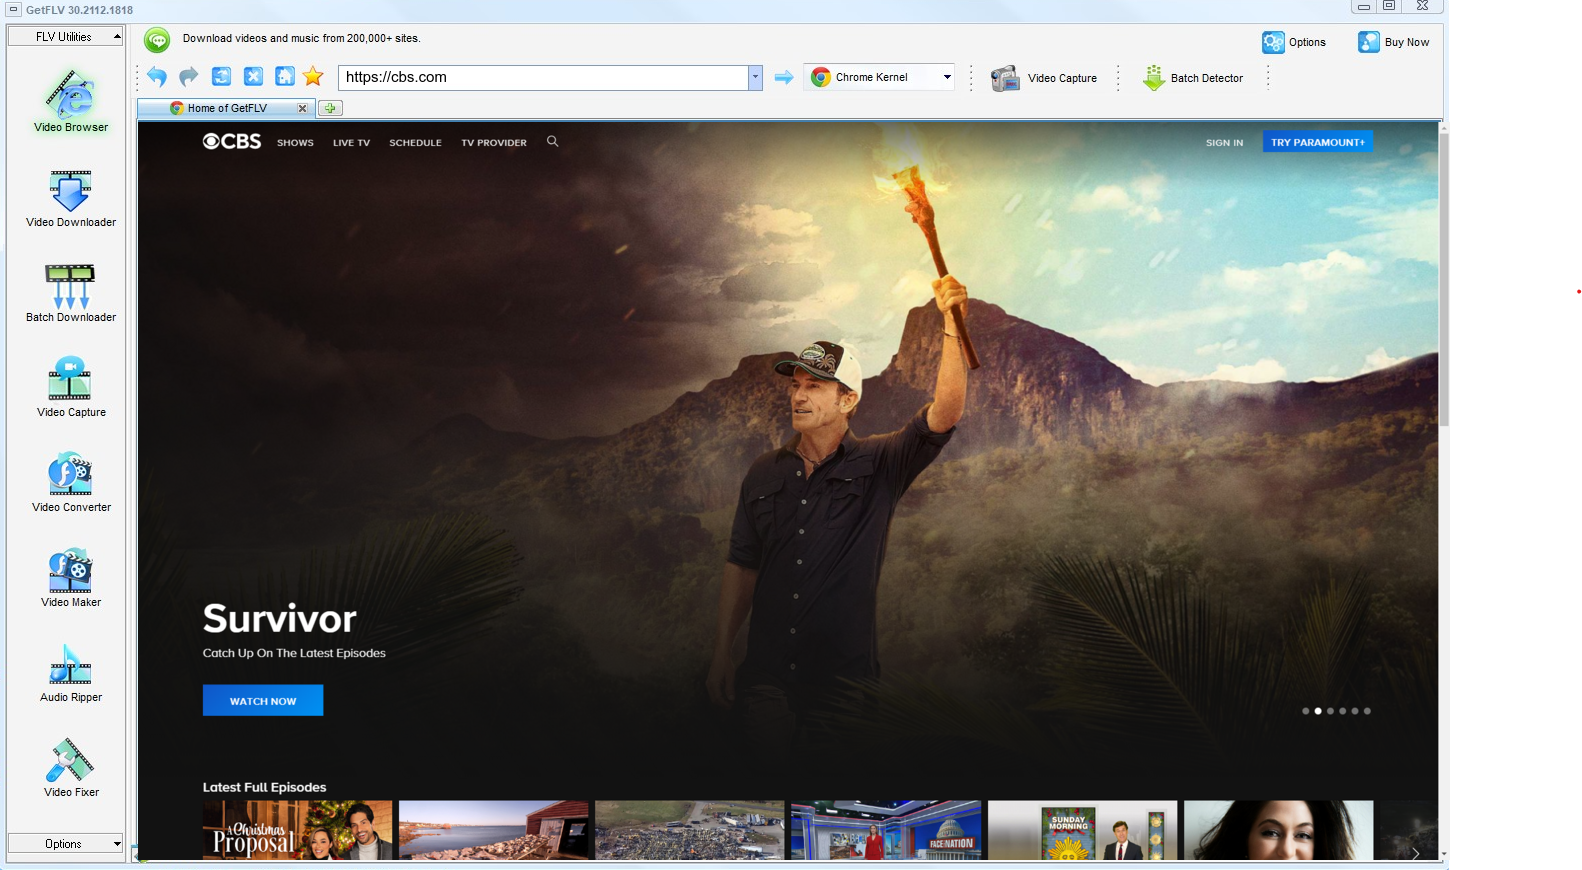This screenshot has width=1582, height=870.
Task: Open A Christmas Proposal thumbnail
Action: click(x=297, y=830)
